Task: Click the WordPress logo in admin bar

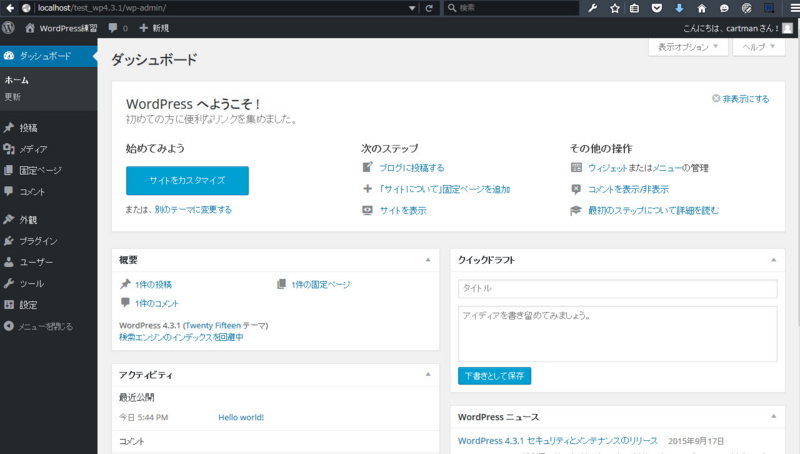Action: click(x=8, y=28)
